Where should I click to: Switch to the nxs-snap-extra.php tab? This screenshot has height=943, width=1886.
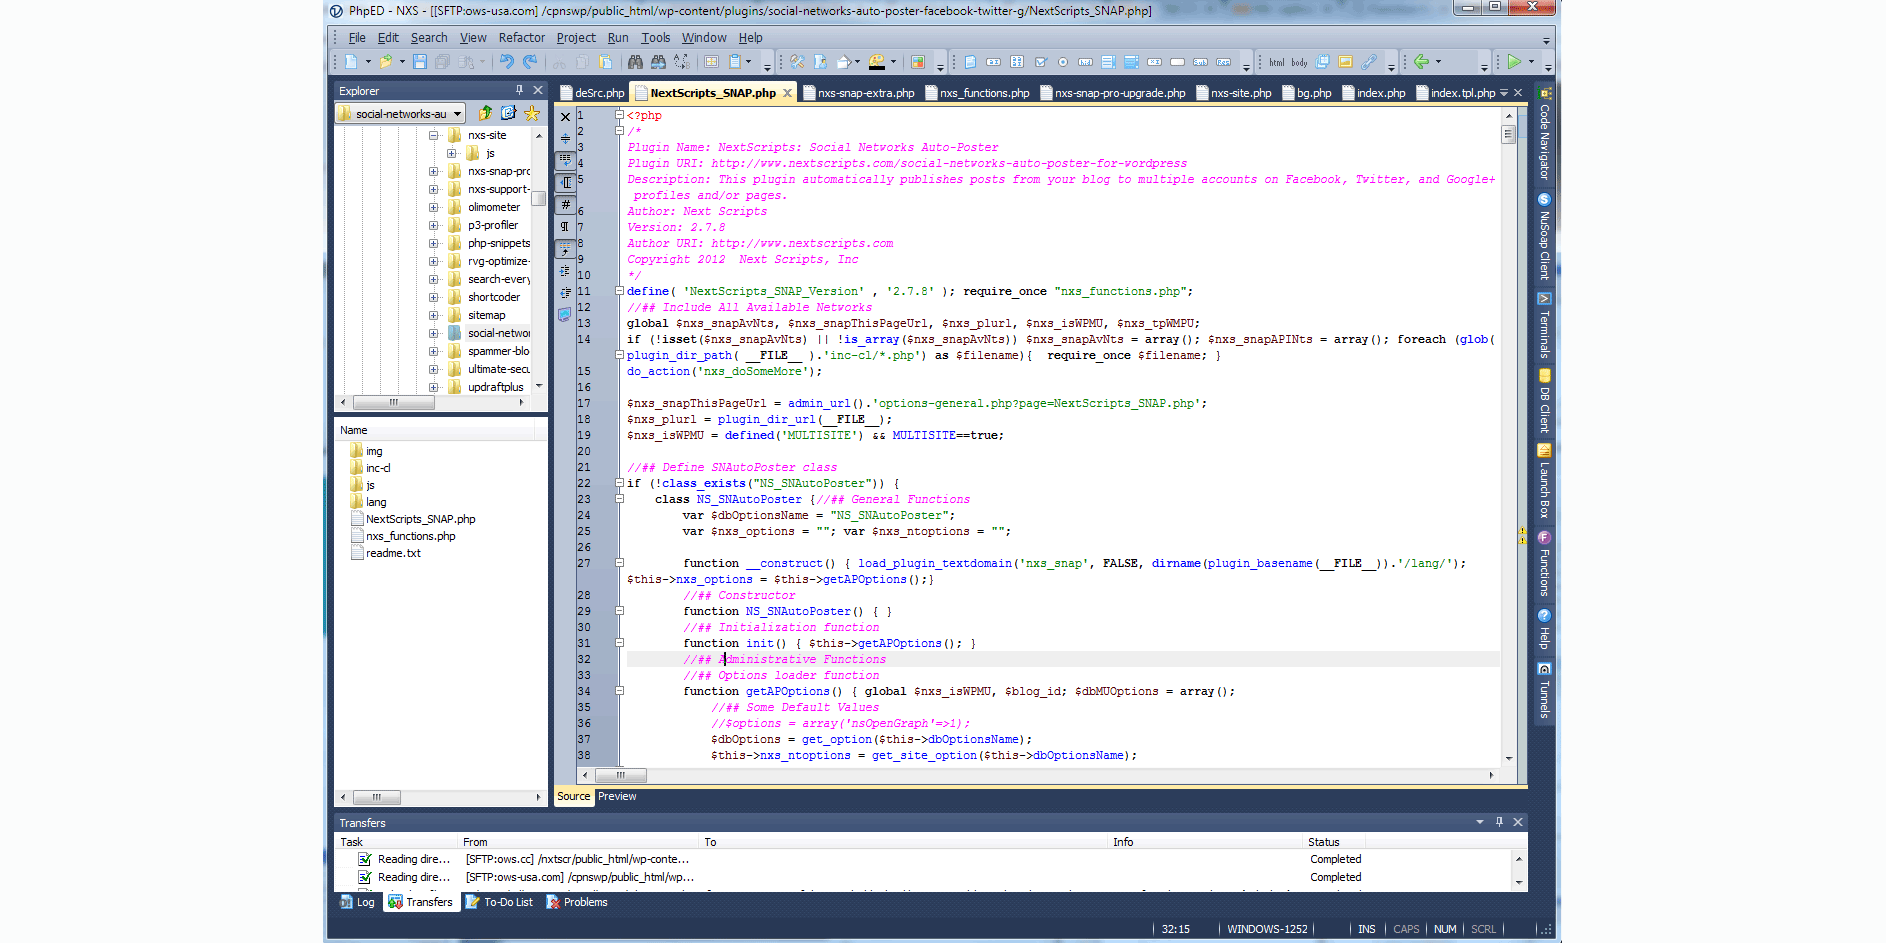click(x=858, y=93)
